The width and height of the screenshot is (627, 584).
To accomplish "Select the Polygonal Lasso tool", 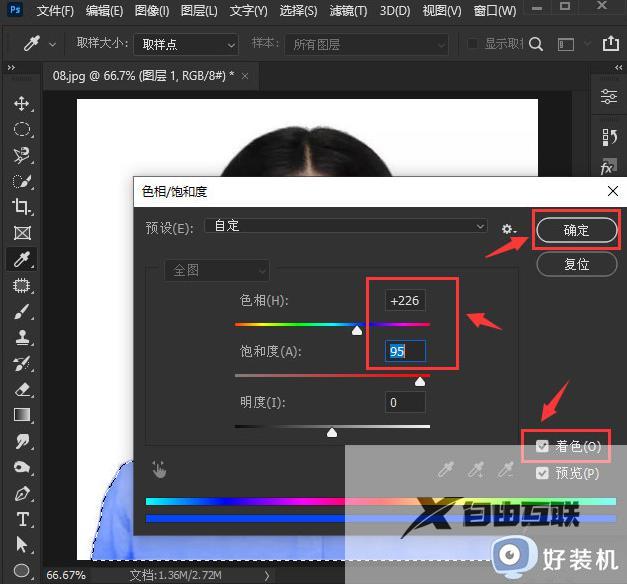I will [x=22, y=155].
